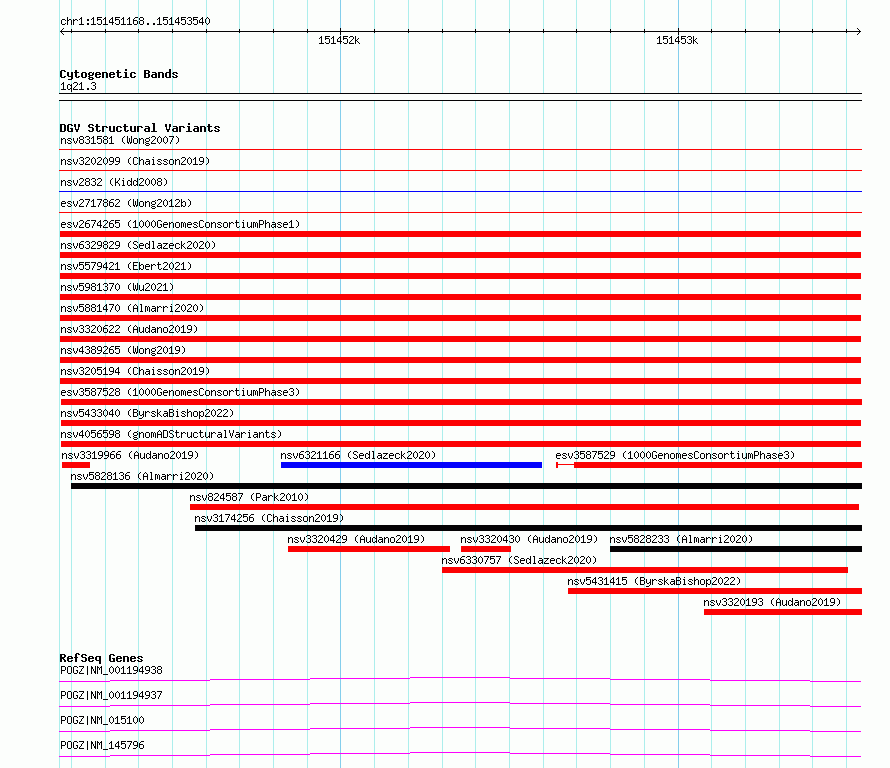Select the nsv3320193 (Audano2019) red bar
The width and height of the screenshot is (890, 768).
click(x=783, y=612)
